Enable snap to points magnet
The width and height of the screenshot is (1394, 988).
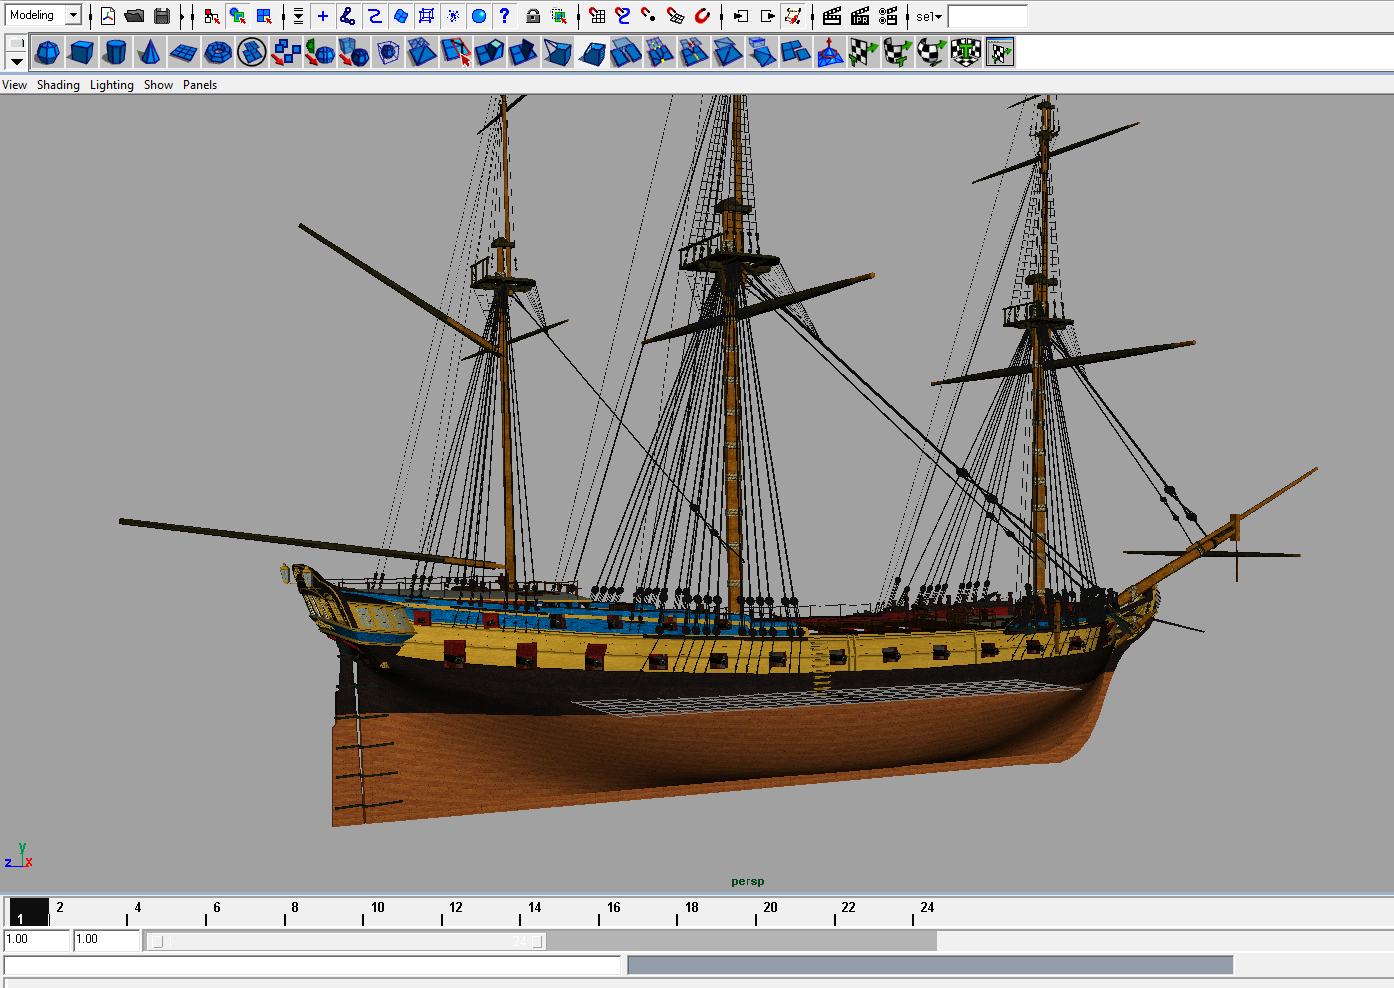coord(649,16)
